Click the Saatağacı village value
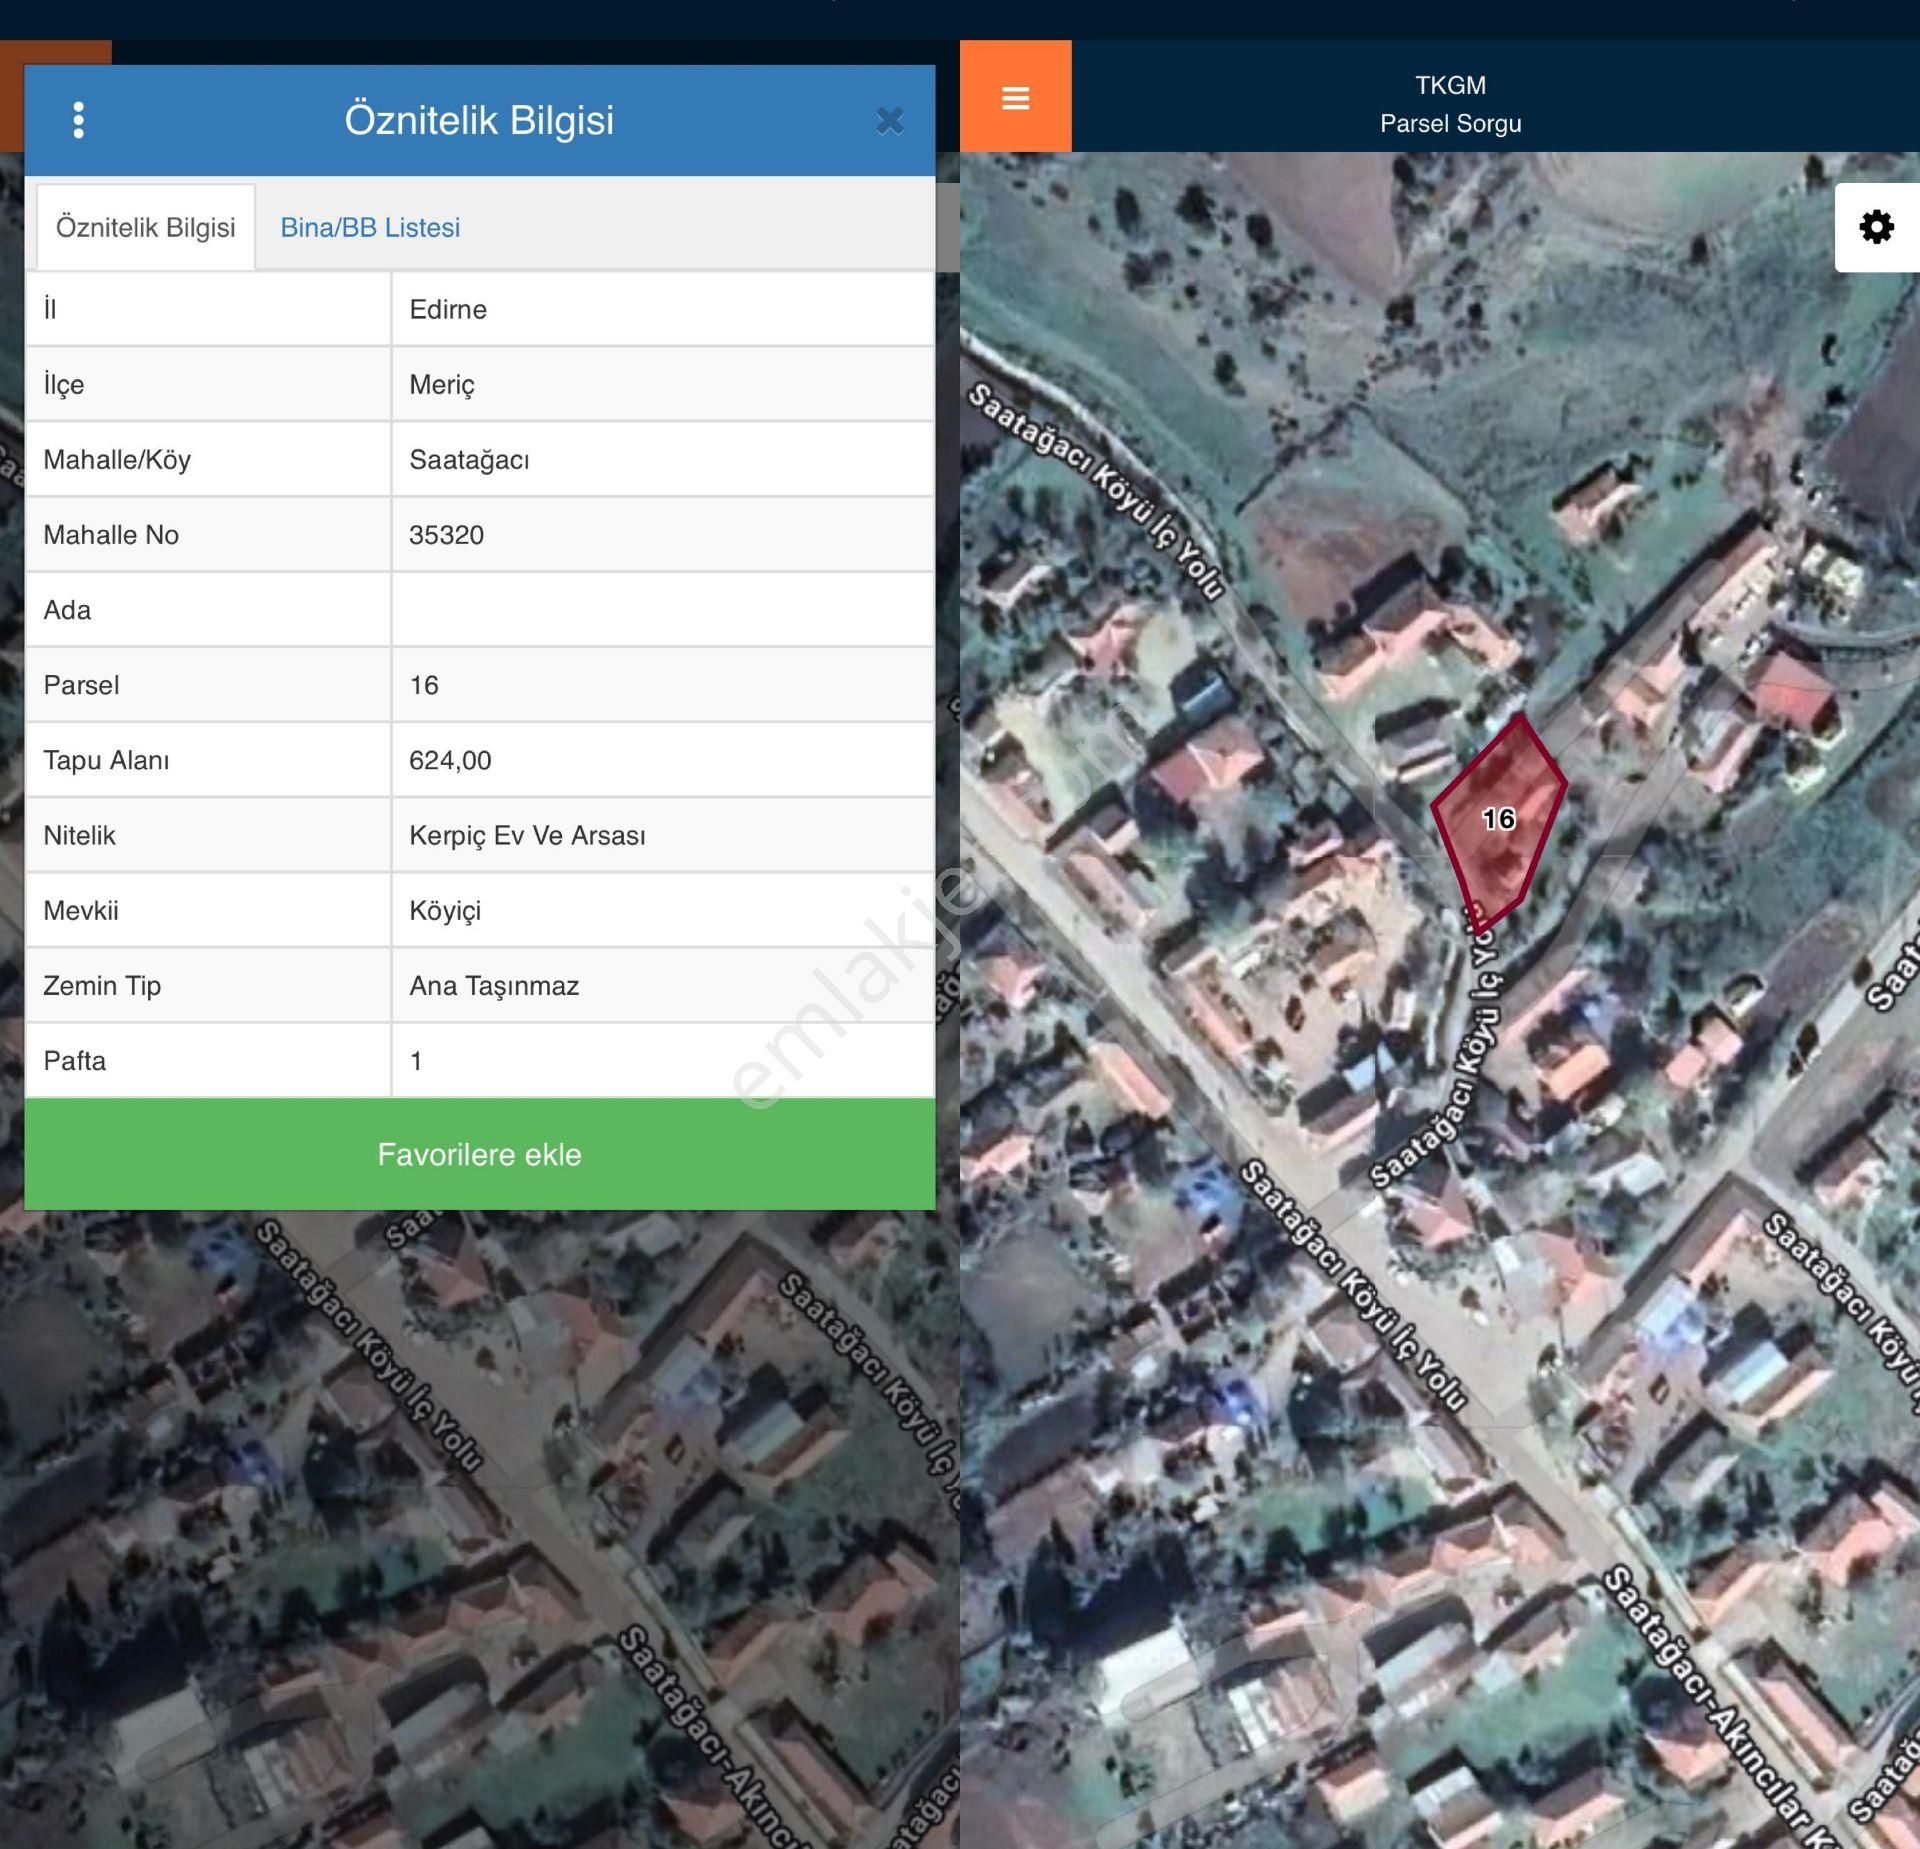 [x=469, y=460]
